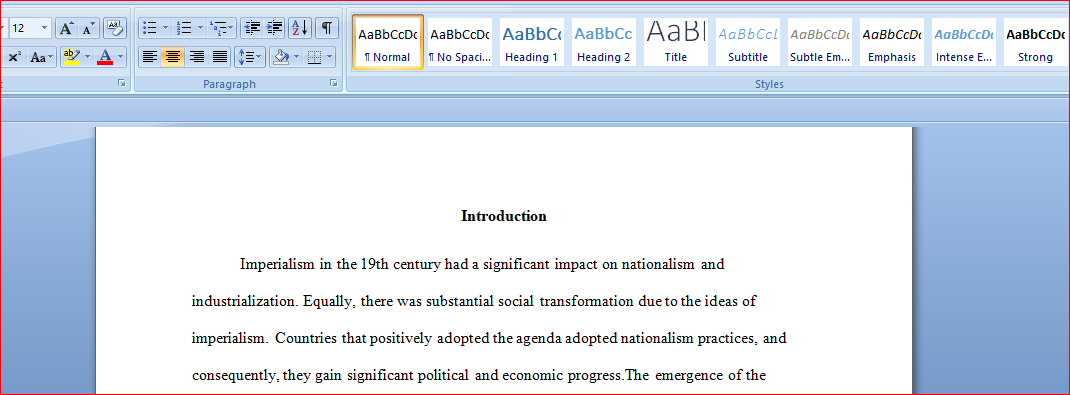Apply the Intense Emphasis style
Viewport: 1070px width, 395px height.
point(964,42)
